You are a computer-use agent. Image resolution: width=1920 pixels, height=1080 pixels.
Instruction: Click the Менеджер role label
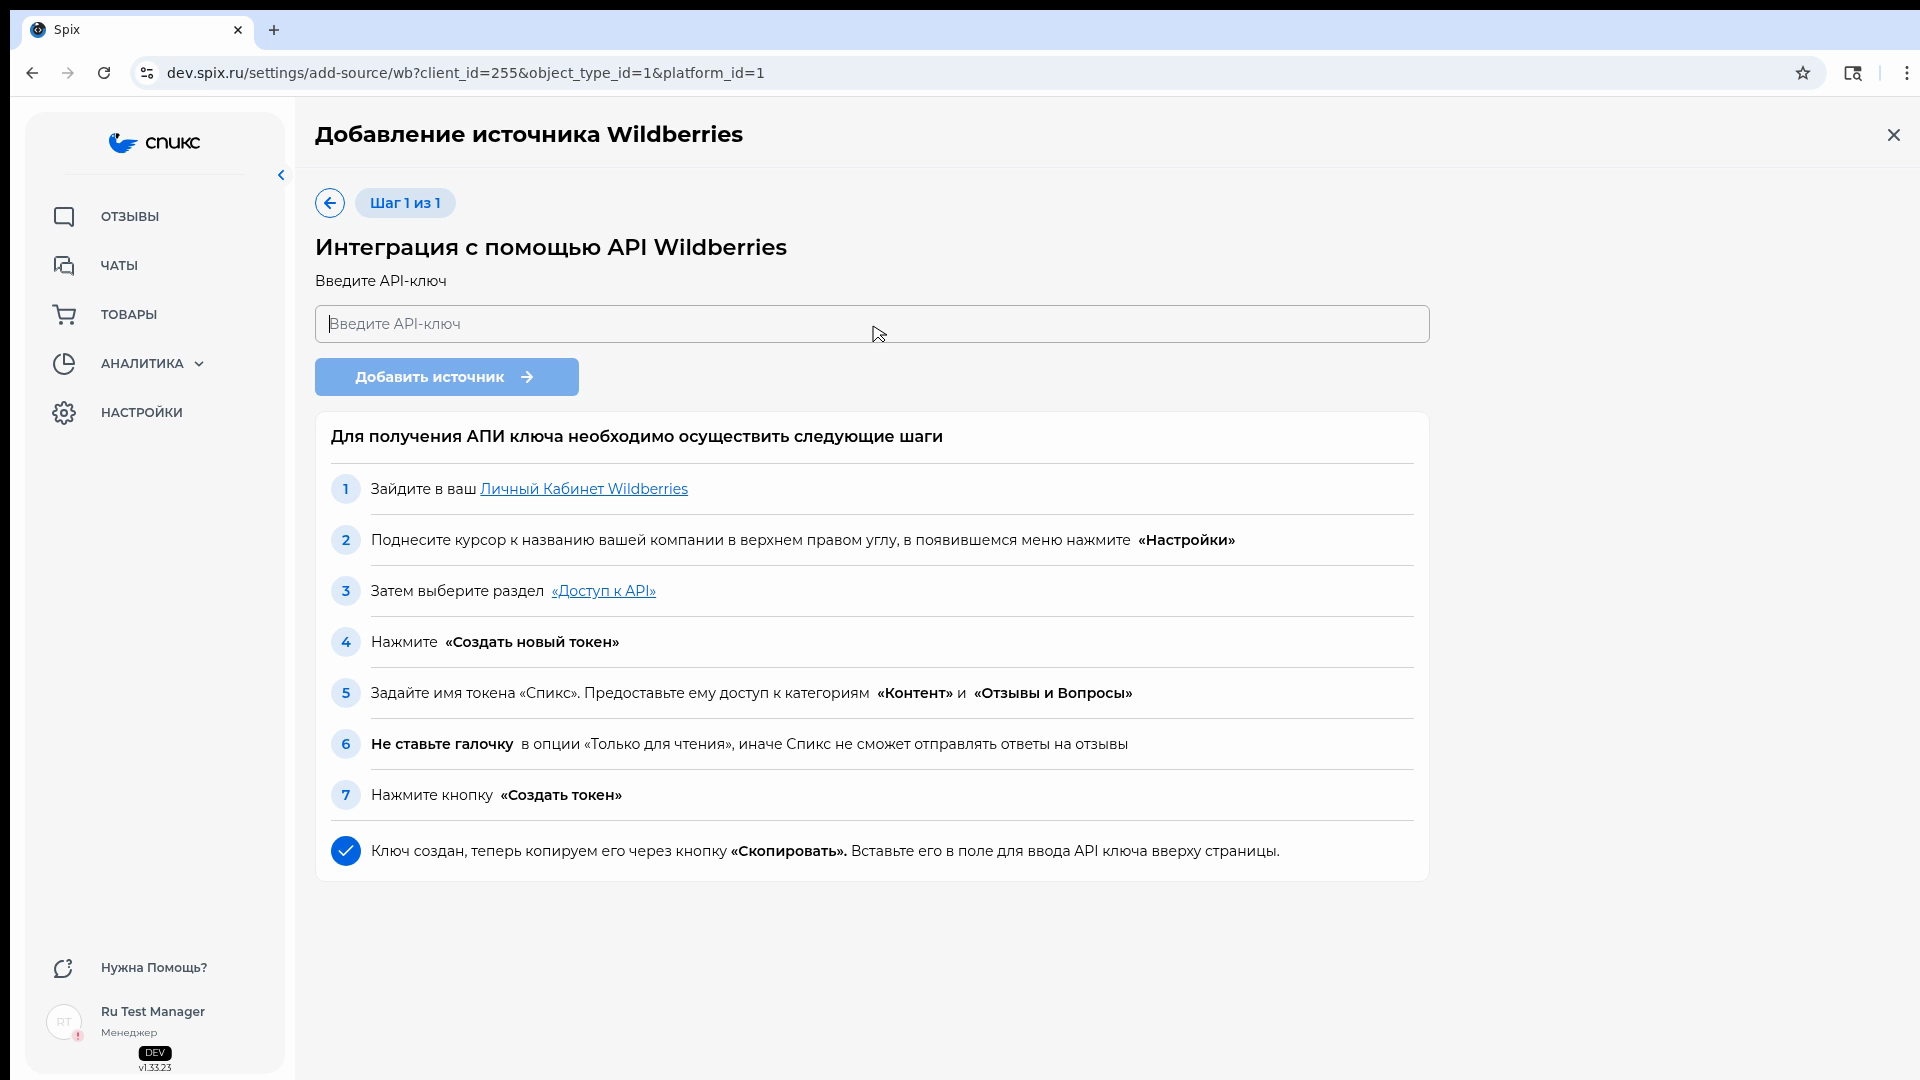(x=129, y=1033)
